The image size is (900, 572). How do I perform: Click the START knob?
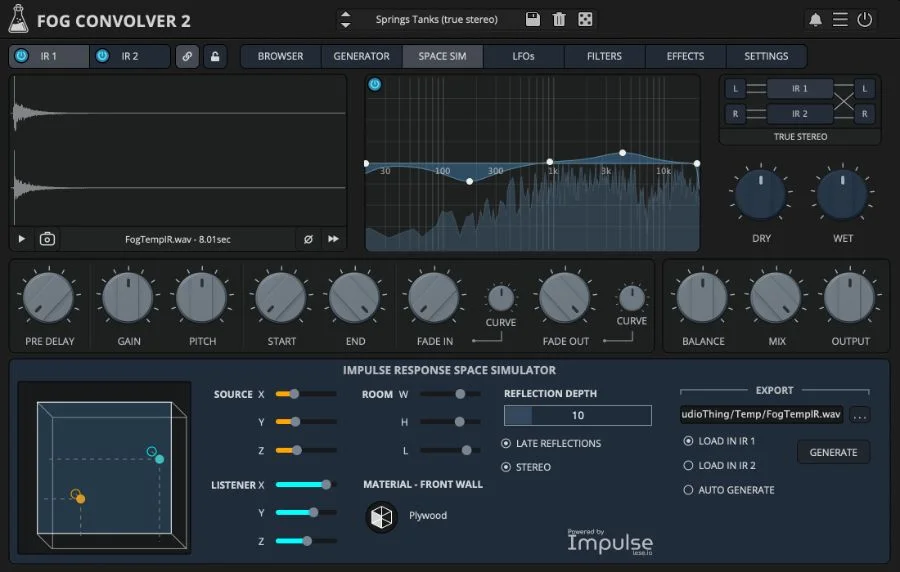(281, 298)
